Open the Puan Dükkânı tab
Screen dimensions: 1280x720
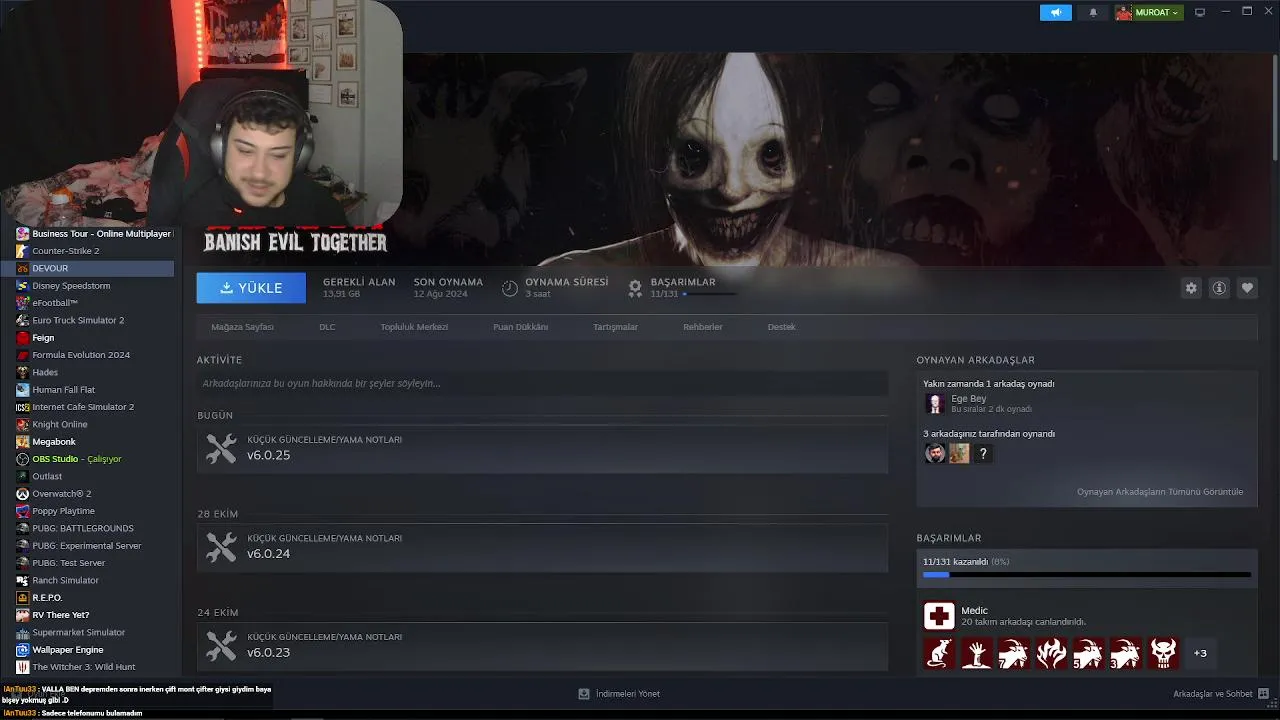[520, 327]
